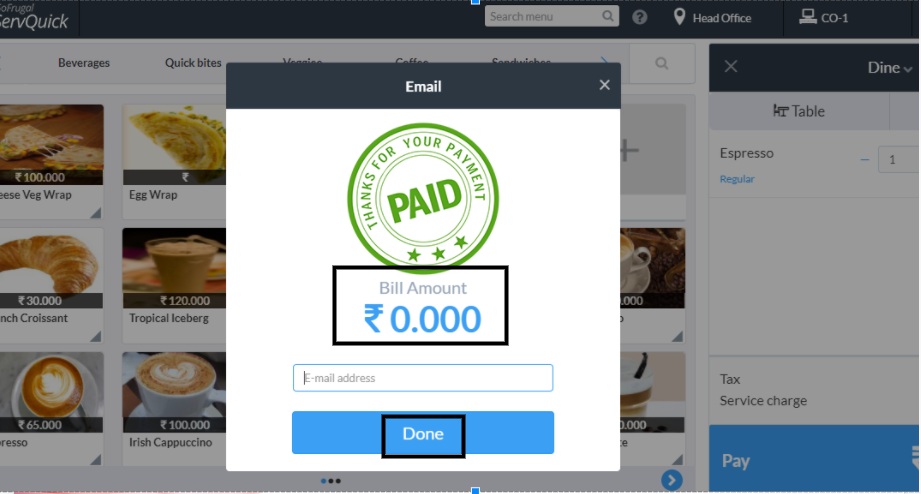The height and width of the screenshot is (494, 921).
Task: Open the Regular variant link under Espresso
Action: tap(737, 179)
